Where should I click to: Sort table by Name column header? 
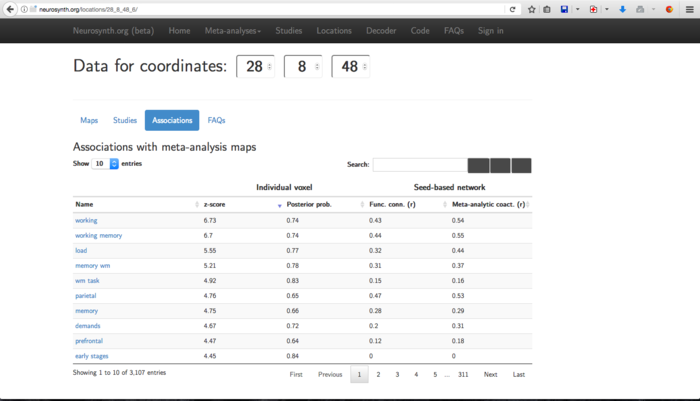click(x=134, y=204)
